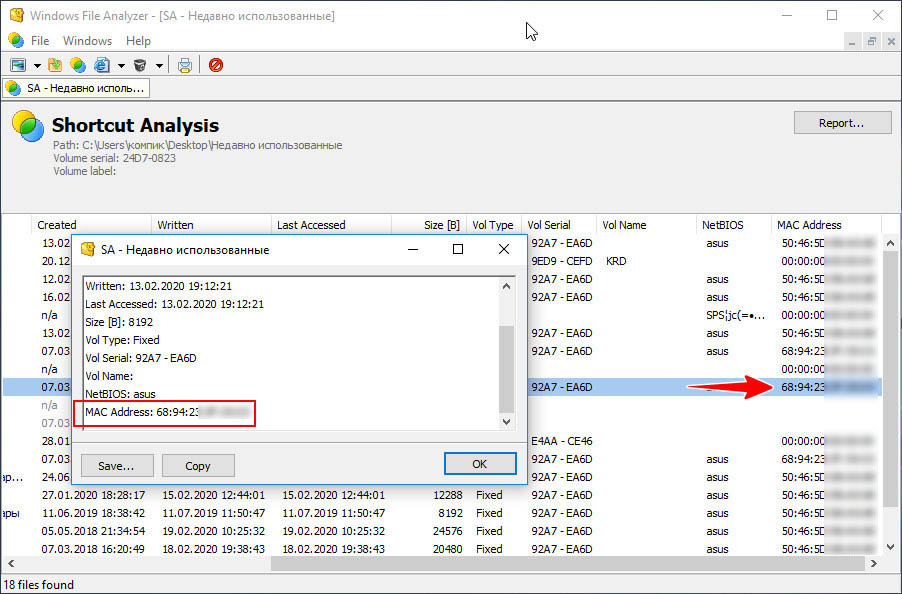Click the dialog text scroll down arrow
Viewport: 902px width, 594px height.
[506, 421]
